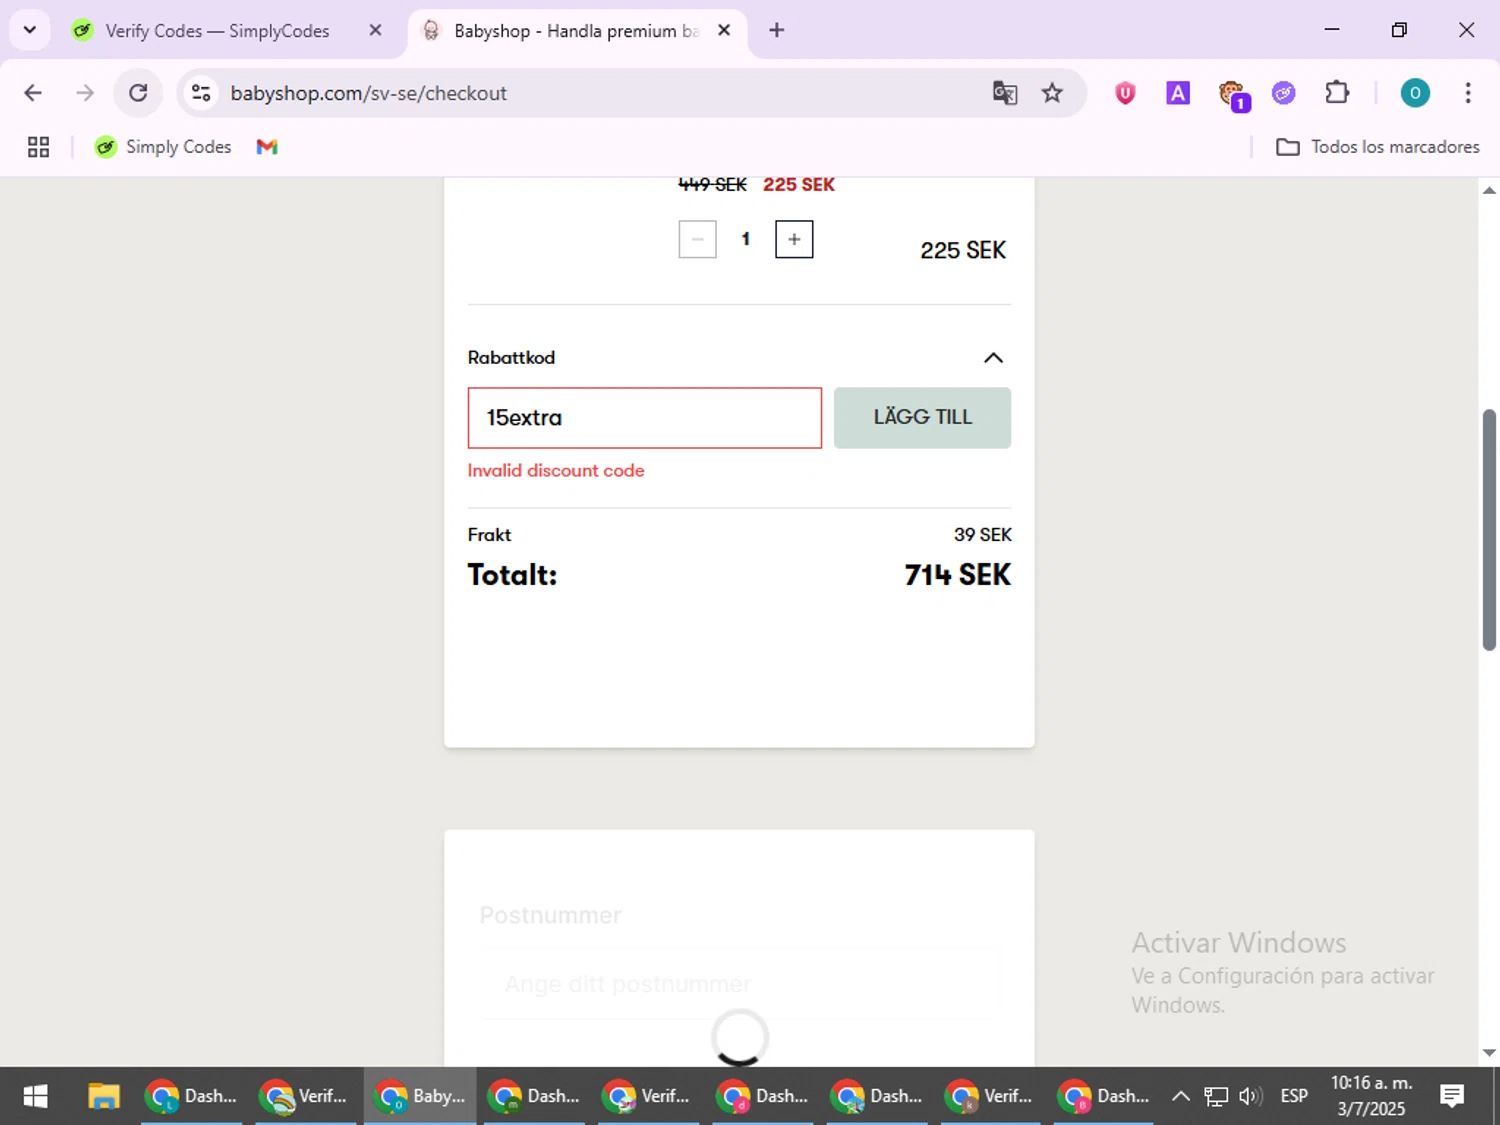Click the red 225 SEK sale price
This screenshot has height=1125, width=1500.
click(799, 185)
